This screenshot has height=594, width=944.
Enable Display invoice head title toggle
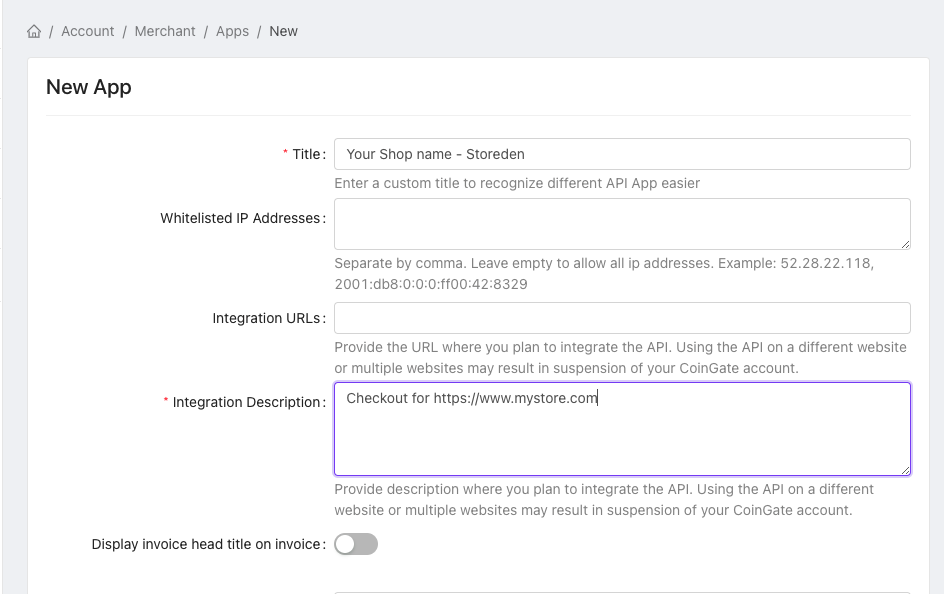[356, 544]
